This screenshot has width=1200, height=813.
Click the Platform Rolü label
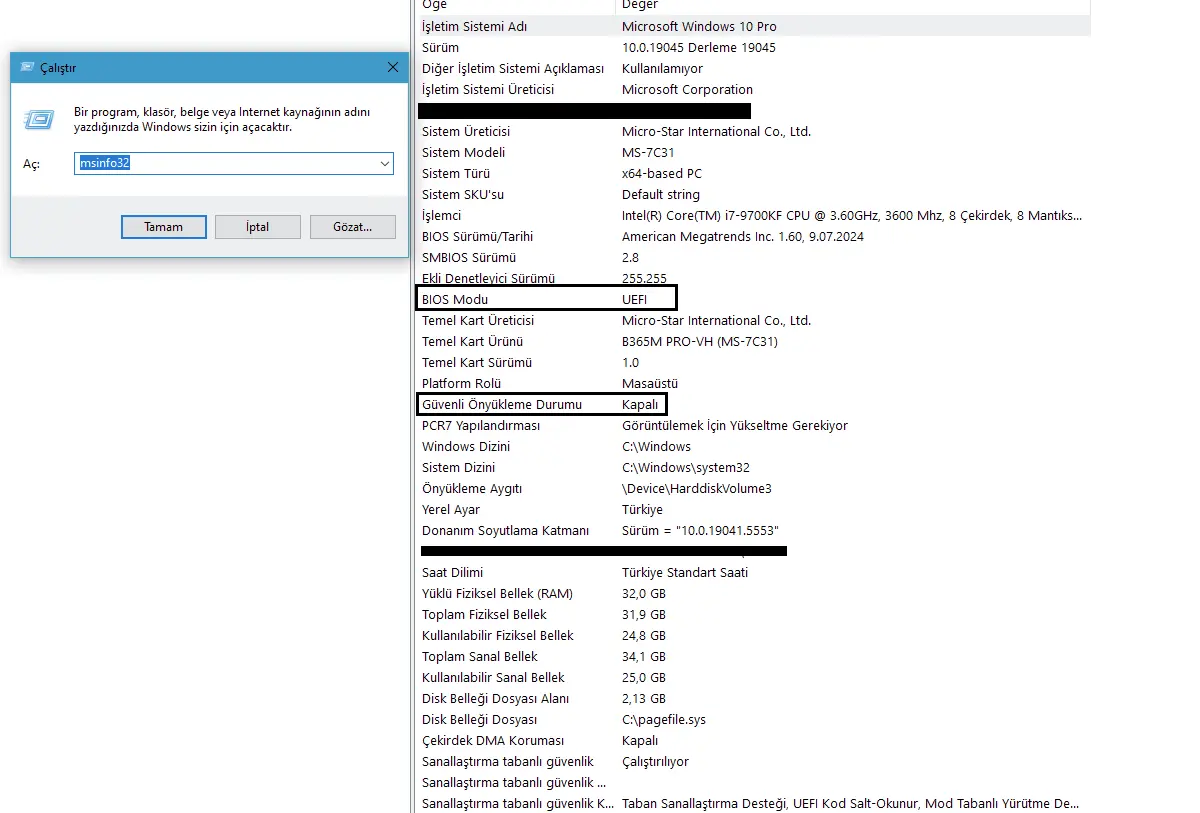coord(460,383)
